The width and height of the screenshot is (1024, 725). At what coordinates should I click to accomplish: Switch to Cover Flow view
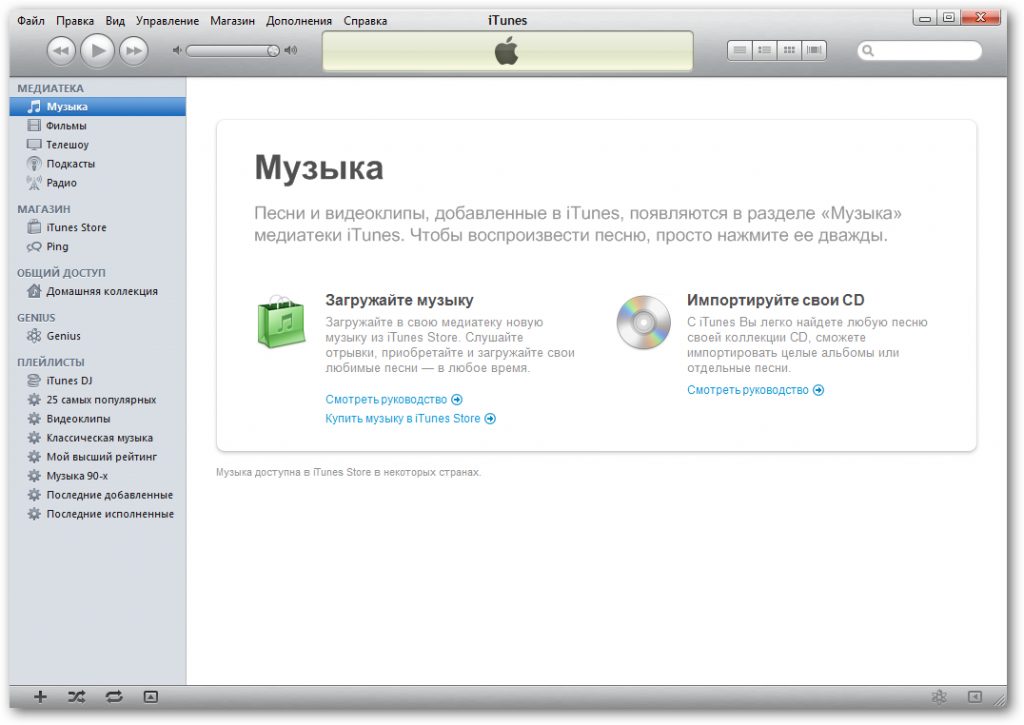click(x=815, y=49)
